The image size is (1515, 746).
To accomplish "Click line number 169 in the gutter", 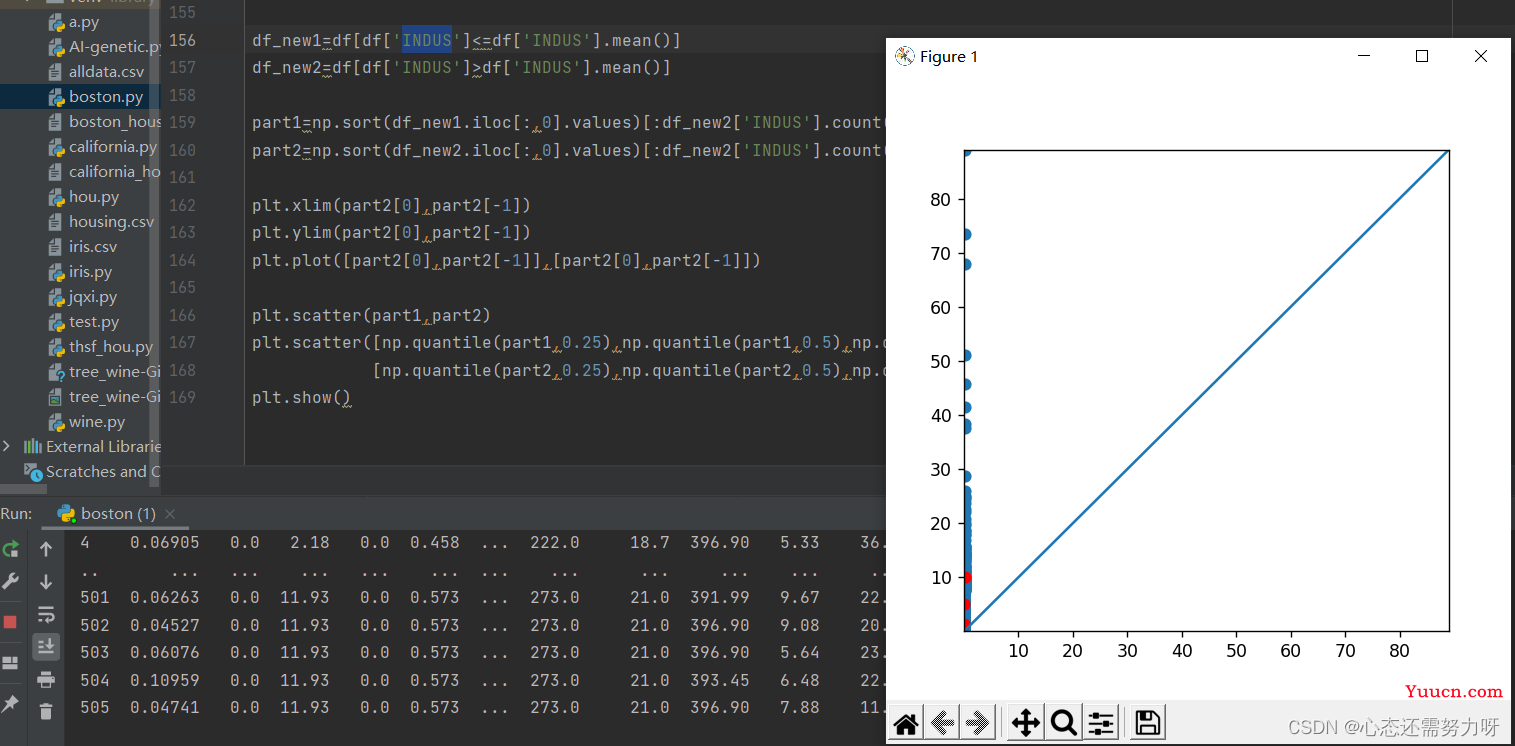I will [x=182, y=397].
